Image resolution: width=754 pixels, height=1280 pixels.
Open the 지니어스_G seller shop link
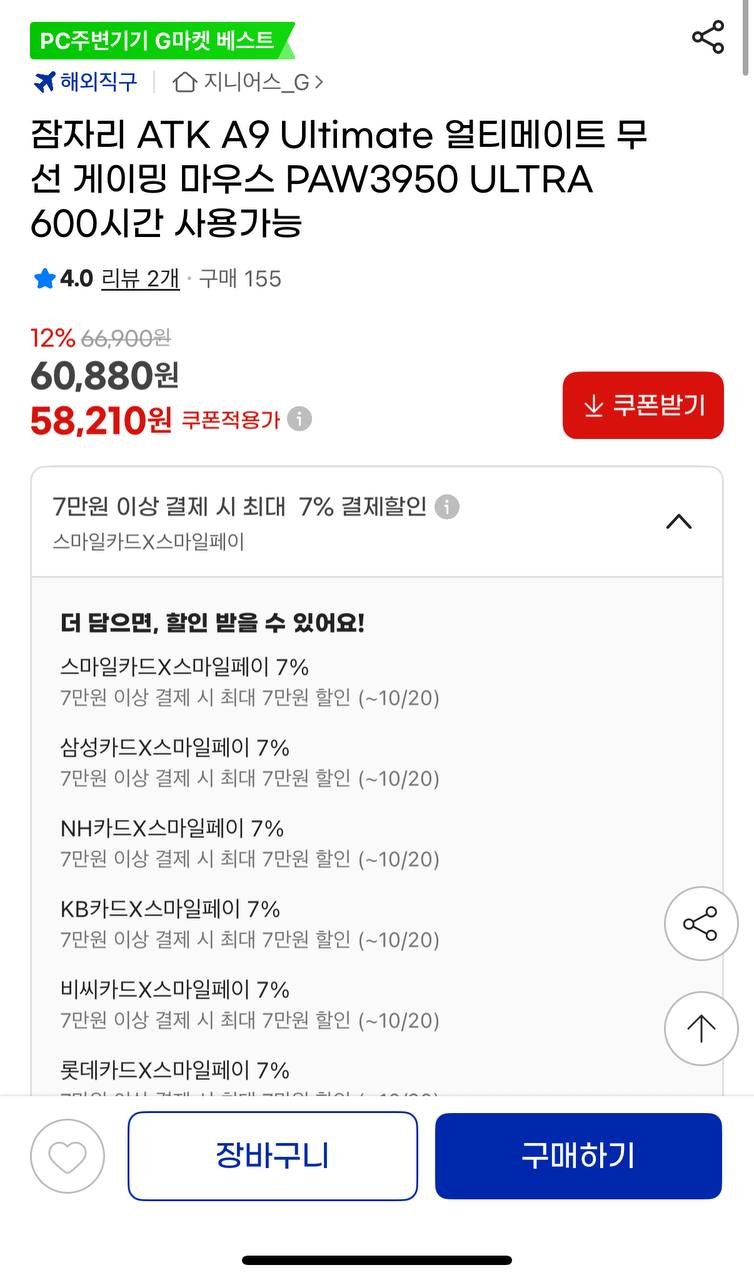point(248,82)
